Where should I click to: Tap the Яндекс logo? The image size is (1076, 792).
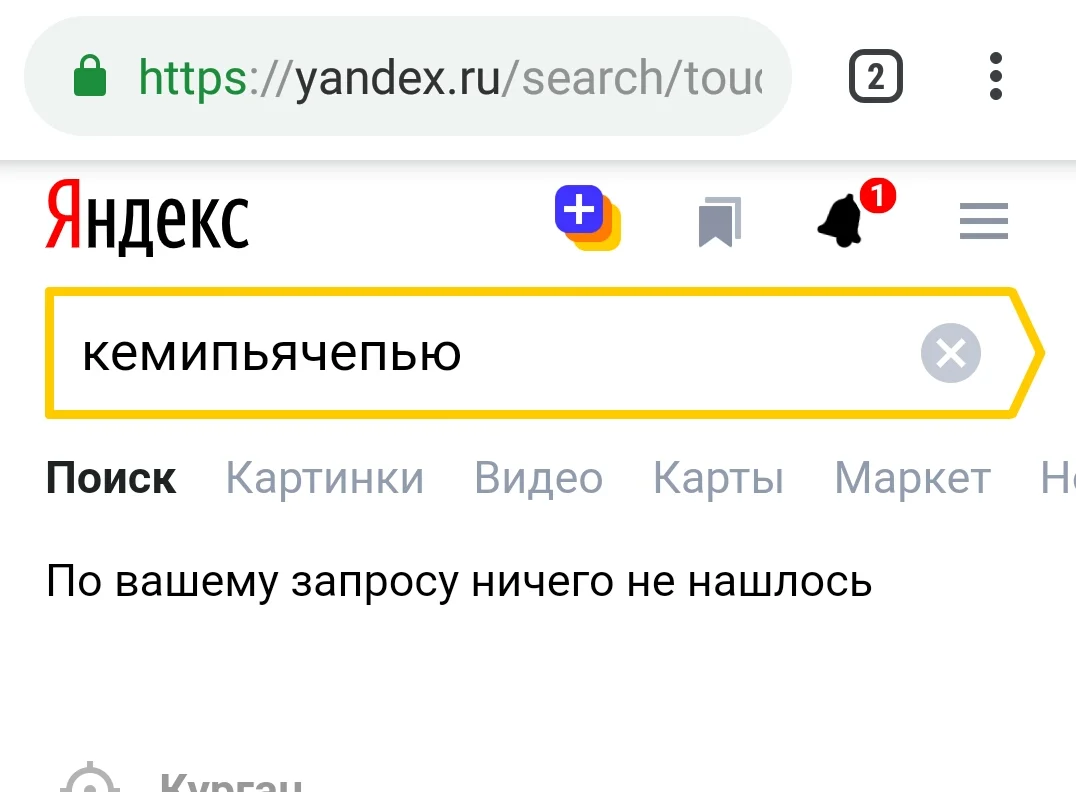[147, 218]
